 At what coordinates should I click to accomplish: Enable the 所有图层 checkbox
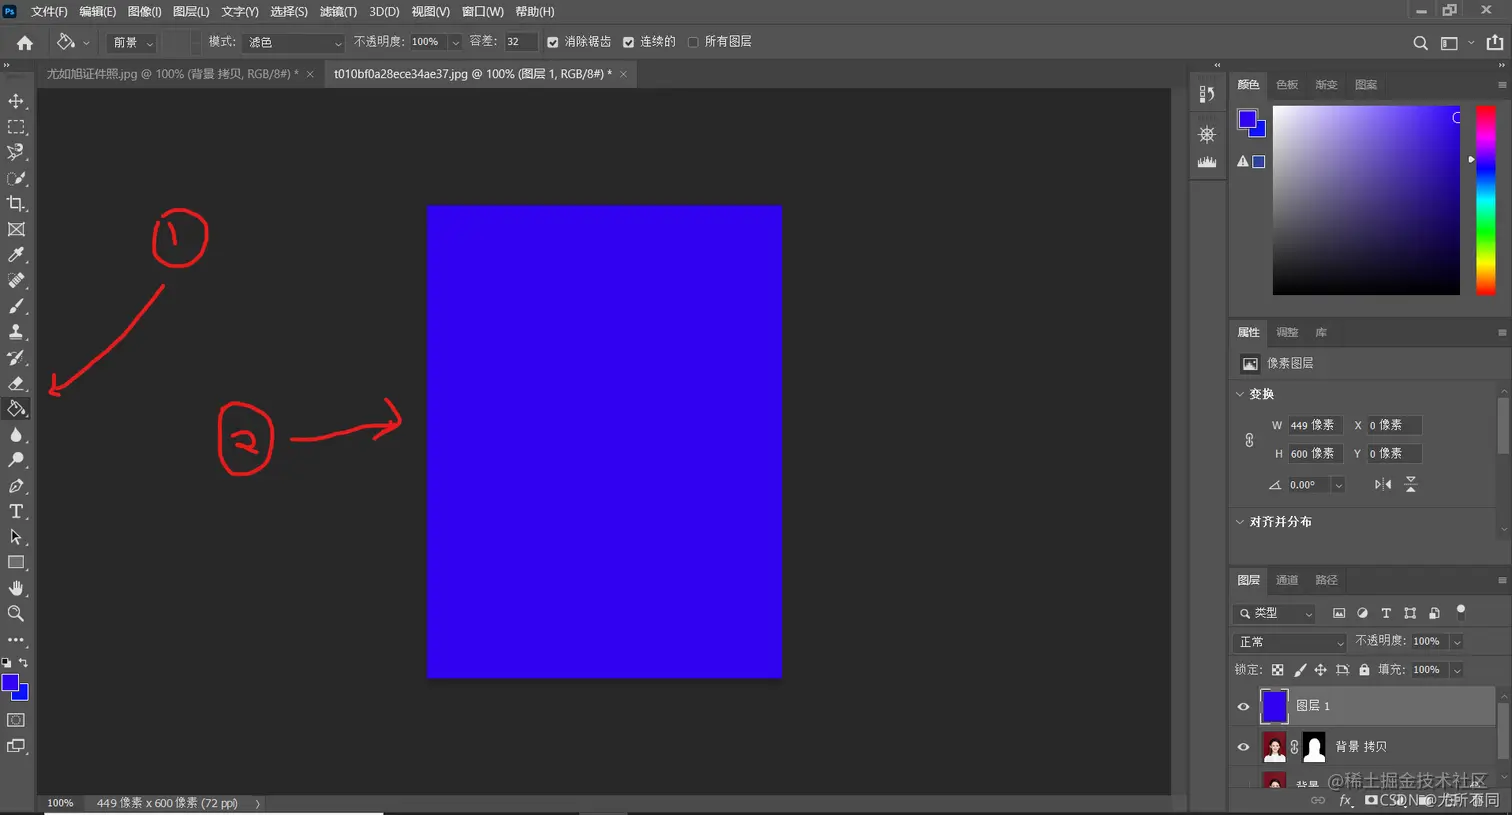[x=693, y=42]
